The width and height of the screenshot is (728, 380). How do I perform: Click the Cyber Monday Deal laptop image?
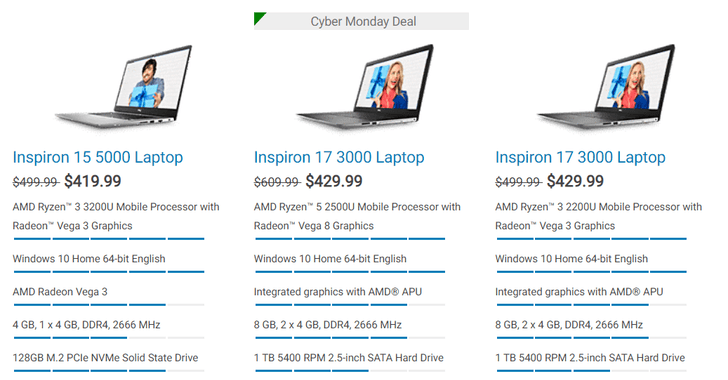click(x=366, y=86)
